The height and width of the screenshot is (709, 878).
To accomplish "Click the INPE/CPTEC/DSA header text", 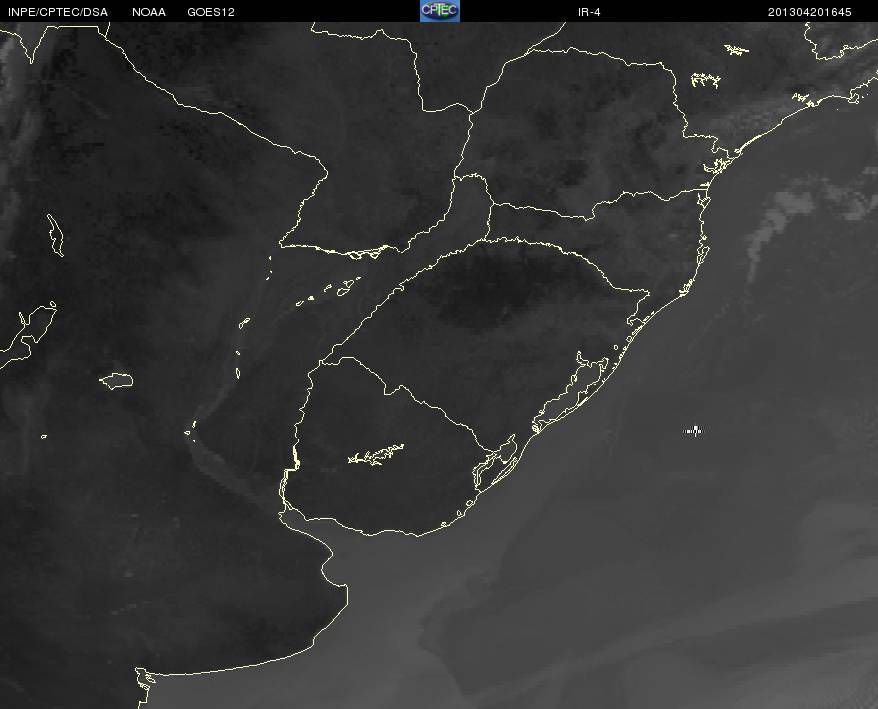I will (58, 12).
